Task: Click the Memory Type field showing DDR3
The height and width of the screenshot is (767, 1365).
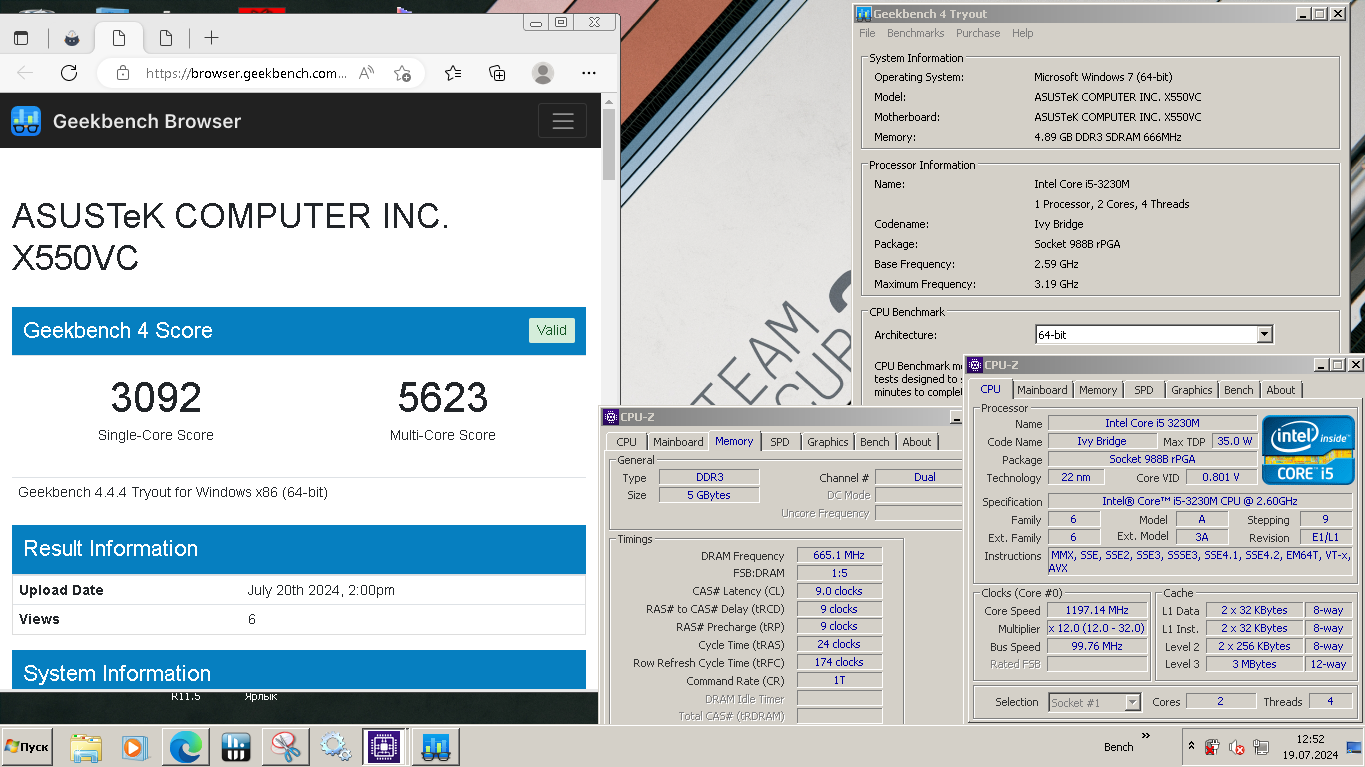Action: coord(708,477)
